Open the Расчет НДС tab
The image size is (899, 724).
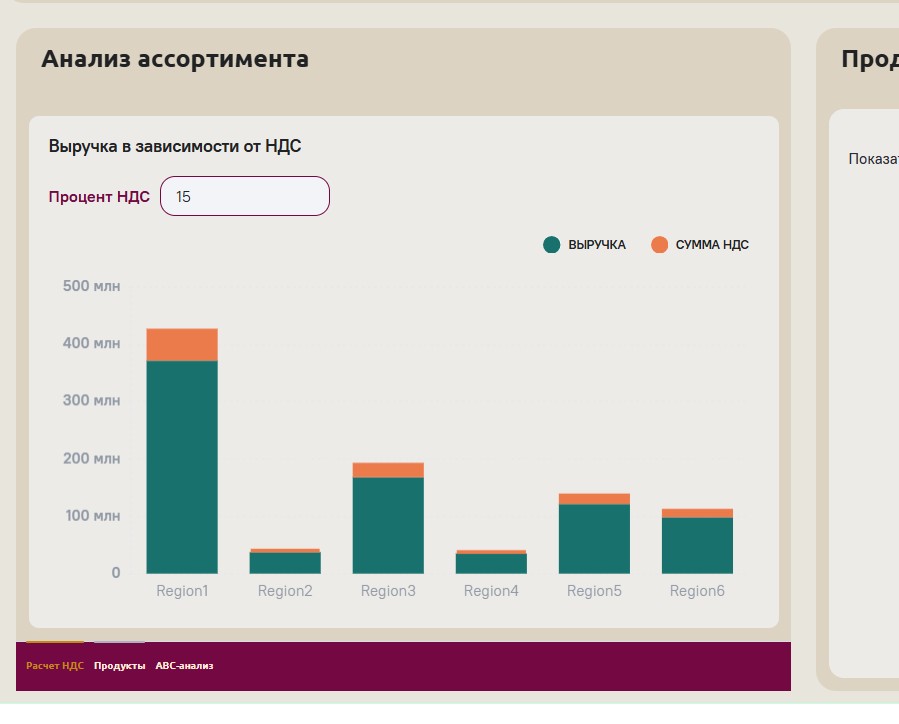(x=55, y=666)
